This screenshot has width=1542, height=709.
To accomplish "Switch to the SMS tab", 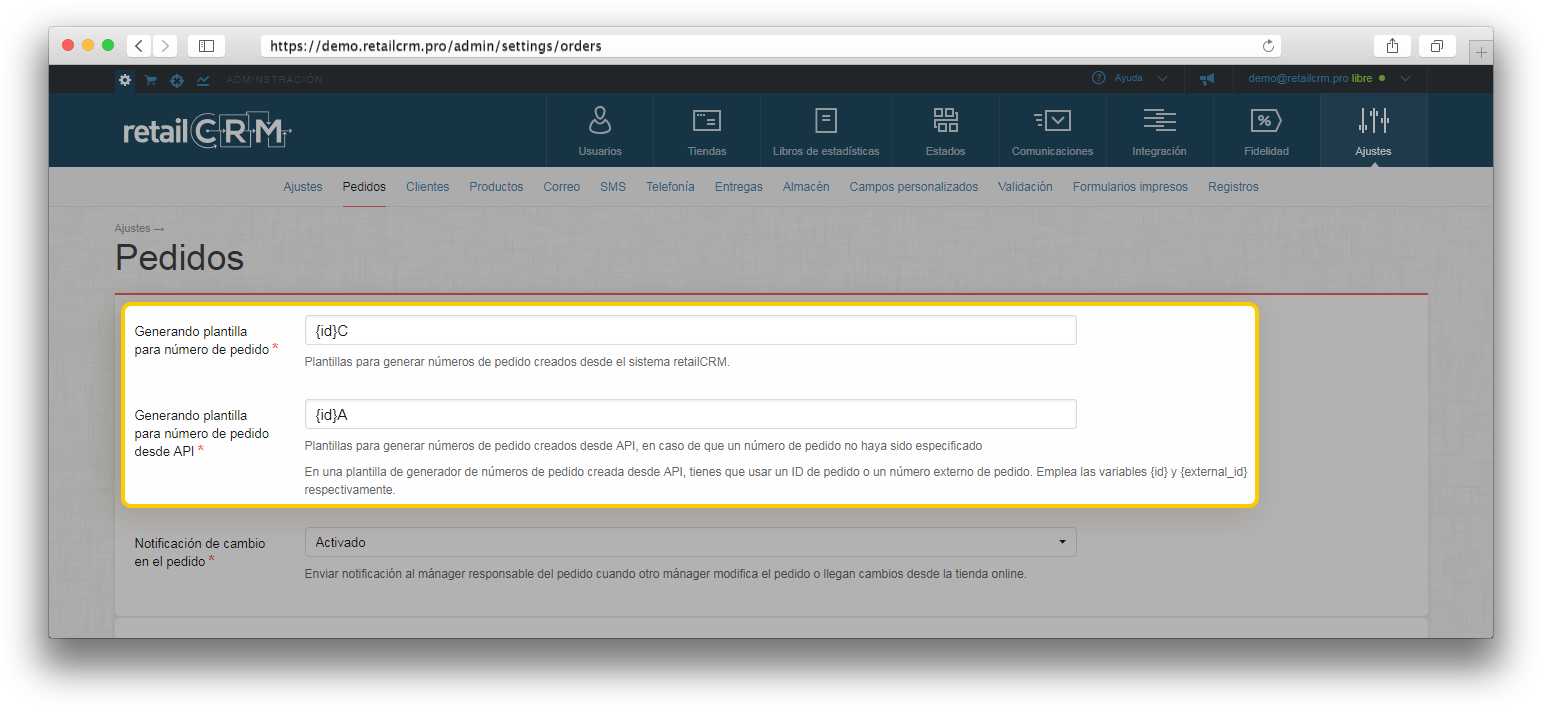I will pos(613,187).
